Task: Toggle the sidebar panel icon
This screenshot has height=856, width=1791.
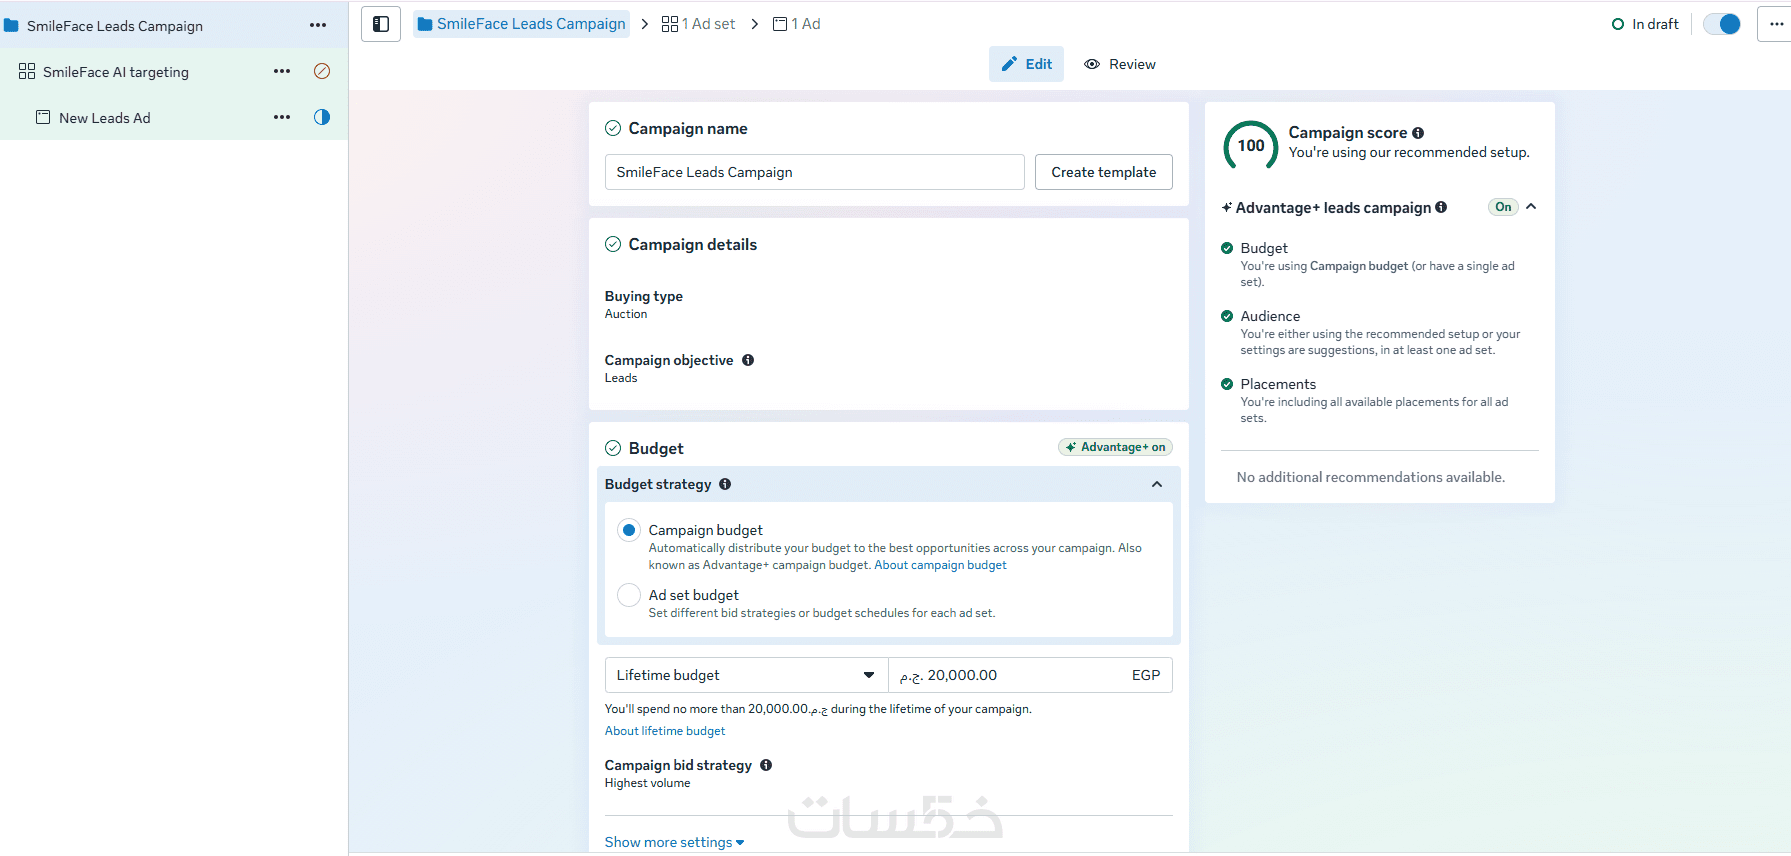Action: (381, 24)
